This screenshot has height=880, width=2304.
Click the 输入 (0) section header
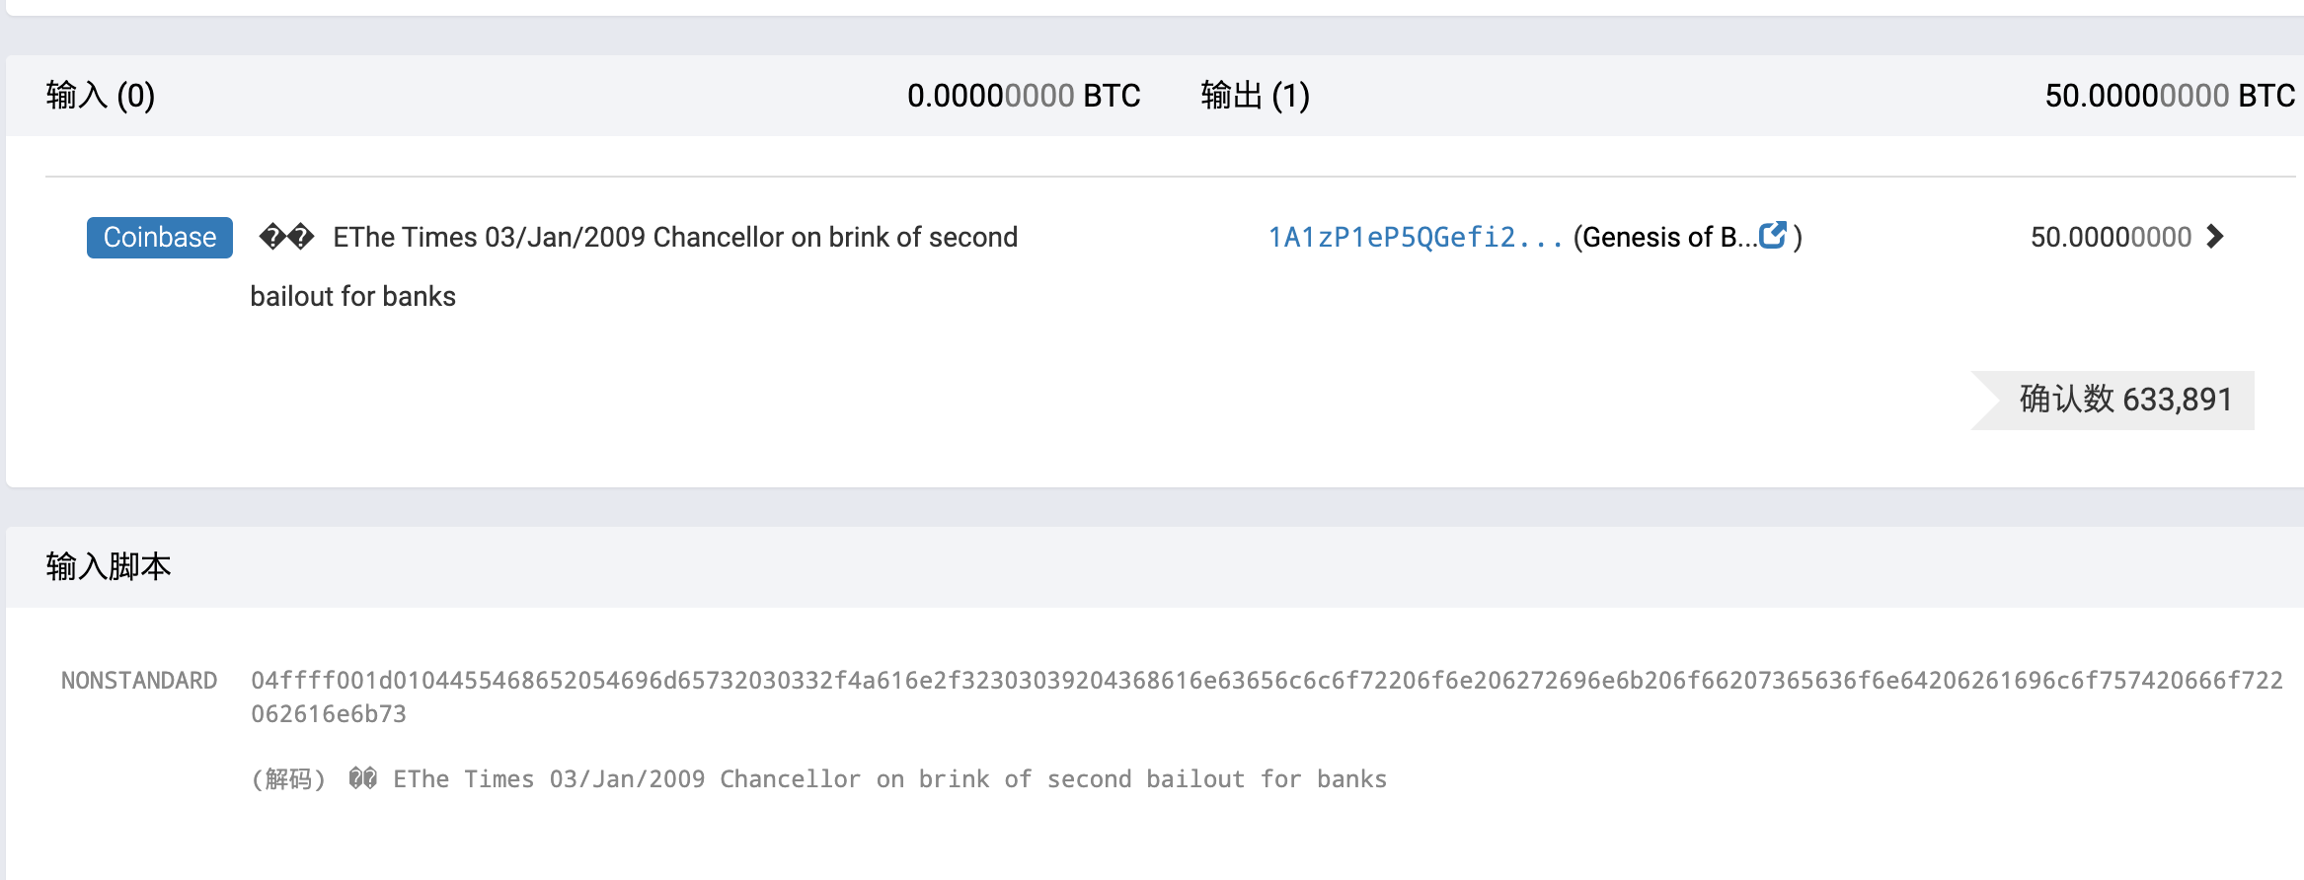101,96
